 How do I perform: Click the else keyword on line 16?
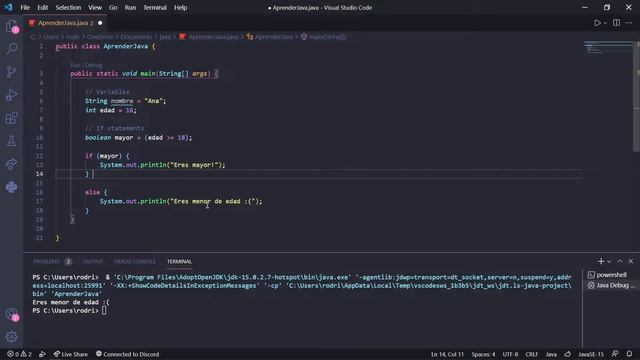(92, 192)
